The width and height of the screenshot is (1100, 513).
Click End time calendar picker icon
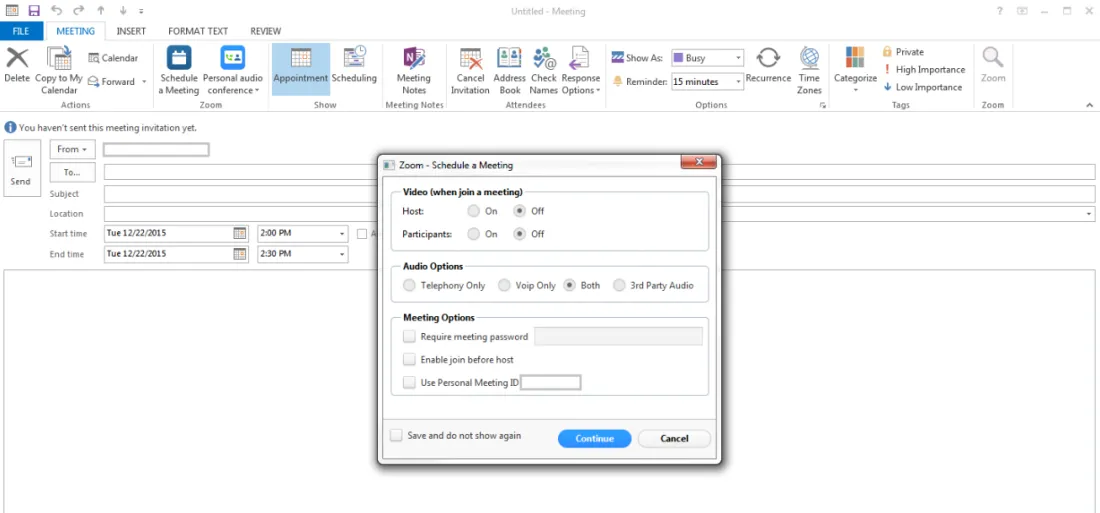(240, 254)
